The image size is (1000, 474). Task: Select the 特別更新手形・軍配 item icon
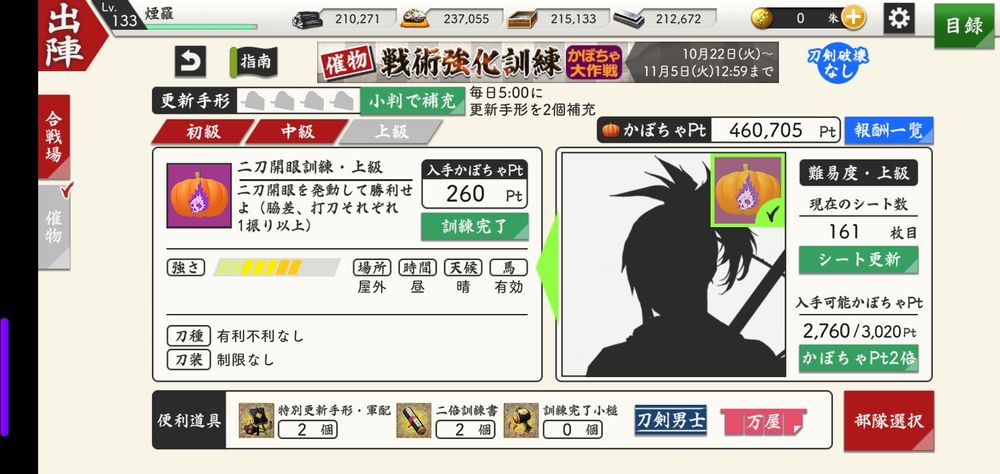(256, 420)
